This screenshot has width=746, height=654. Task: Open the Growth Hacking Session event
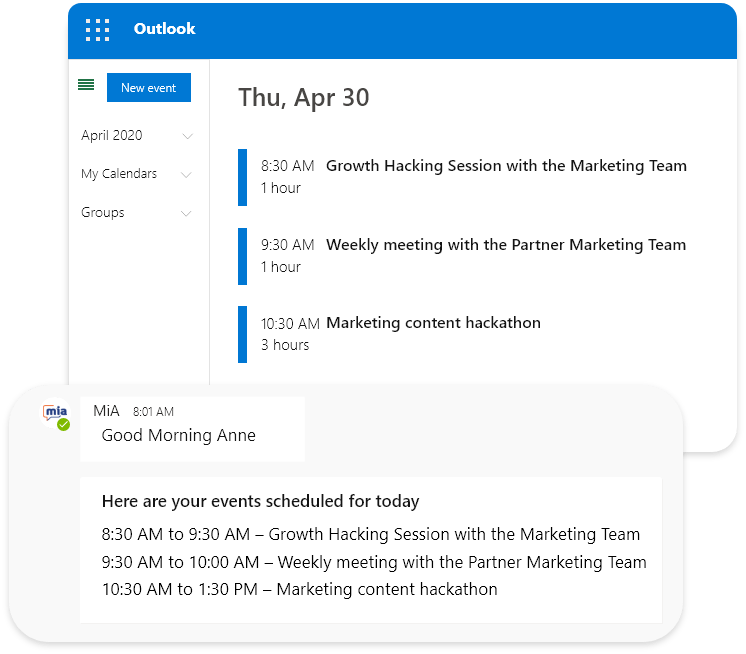pyautogui.click(x=506, y=166)
